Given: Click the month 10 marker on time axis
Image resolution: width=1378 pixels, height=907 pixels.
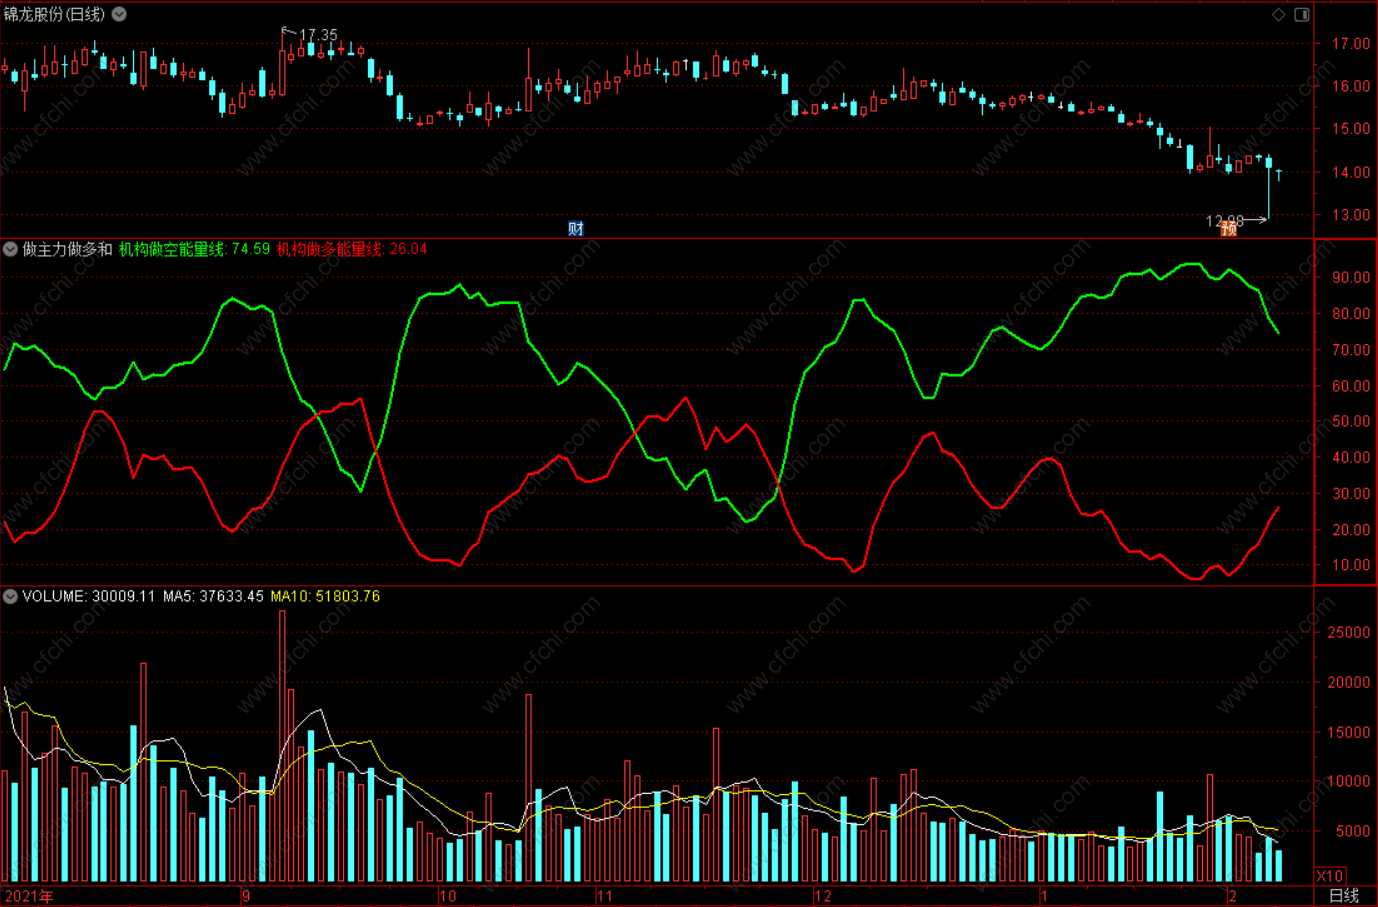Looking at the screenshot, I should (x=447, y=896).
